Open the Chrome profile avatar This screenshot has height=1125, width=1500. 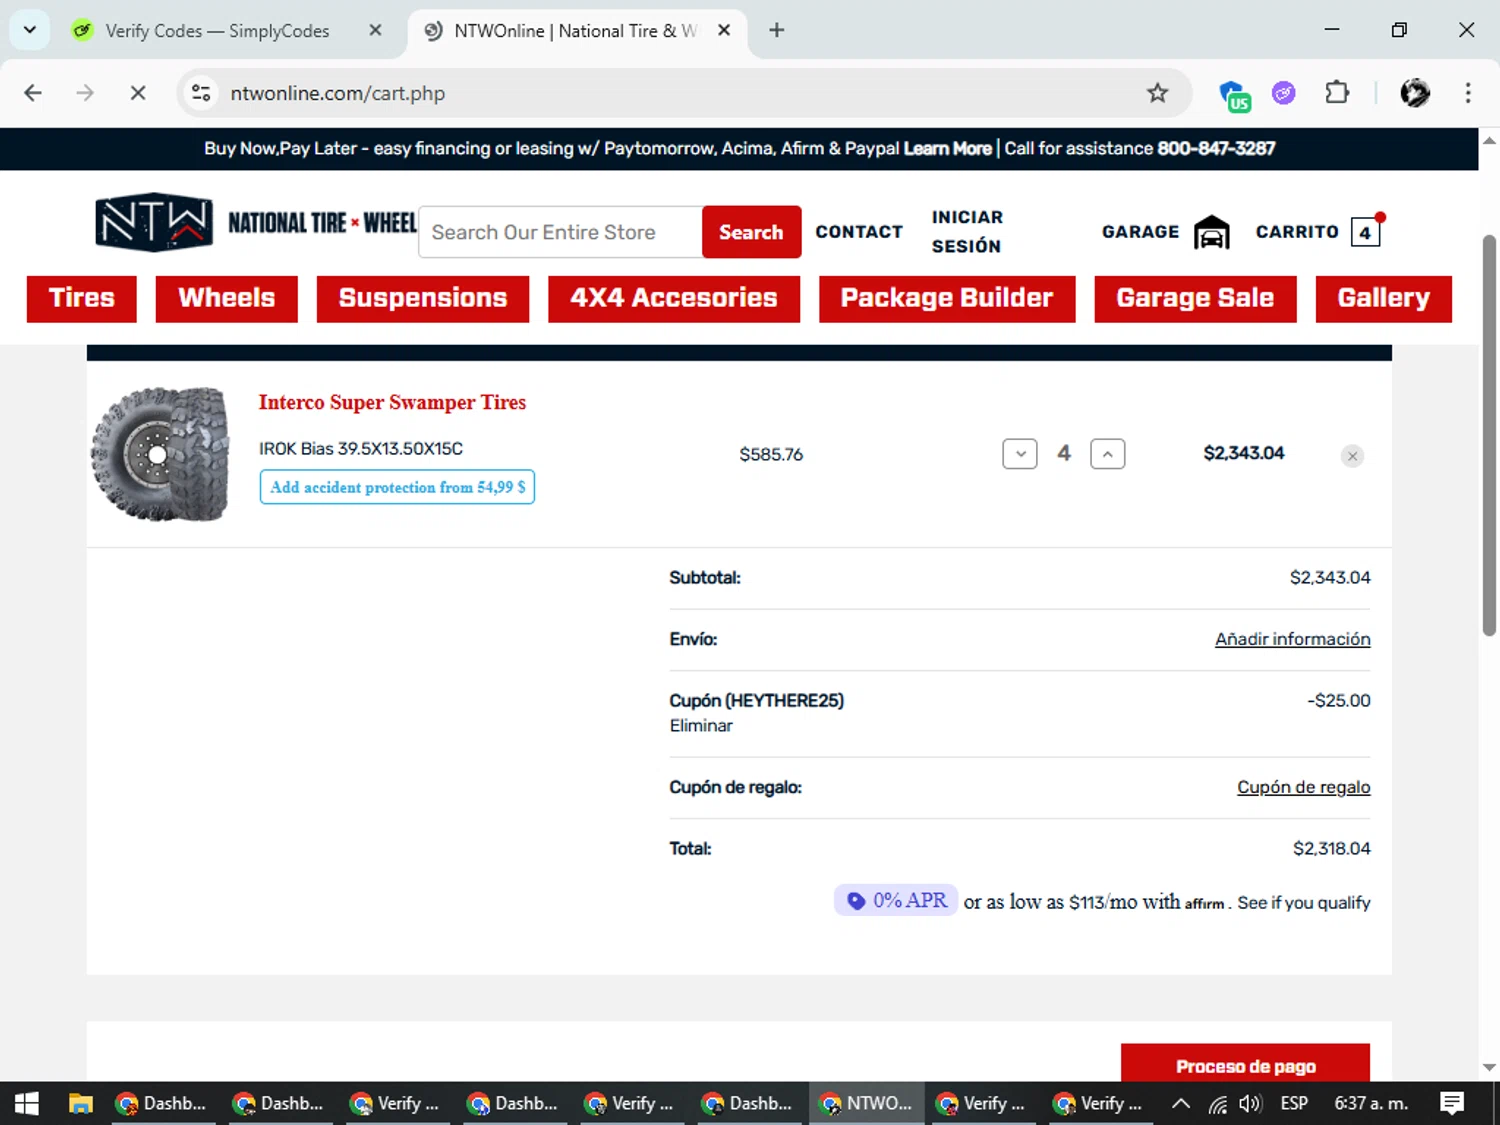tap(1415, 93)
